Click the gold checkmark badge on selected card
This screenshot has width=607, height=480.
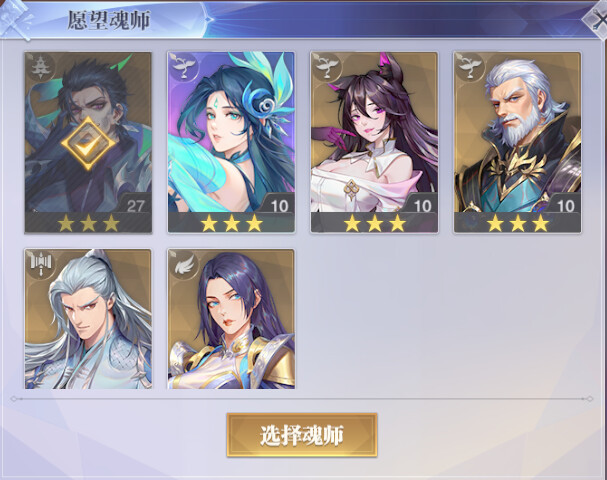coord(88,143)
